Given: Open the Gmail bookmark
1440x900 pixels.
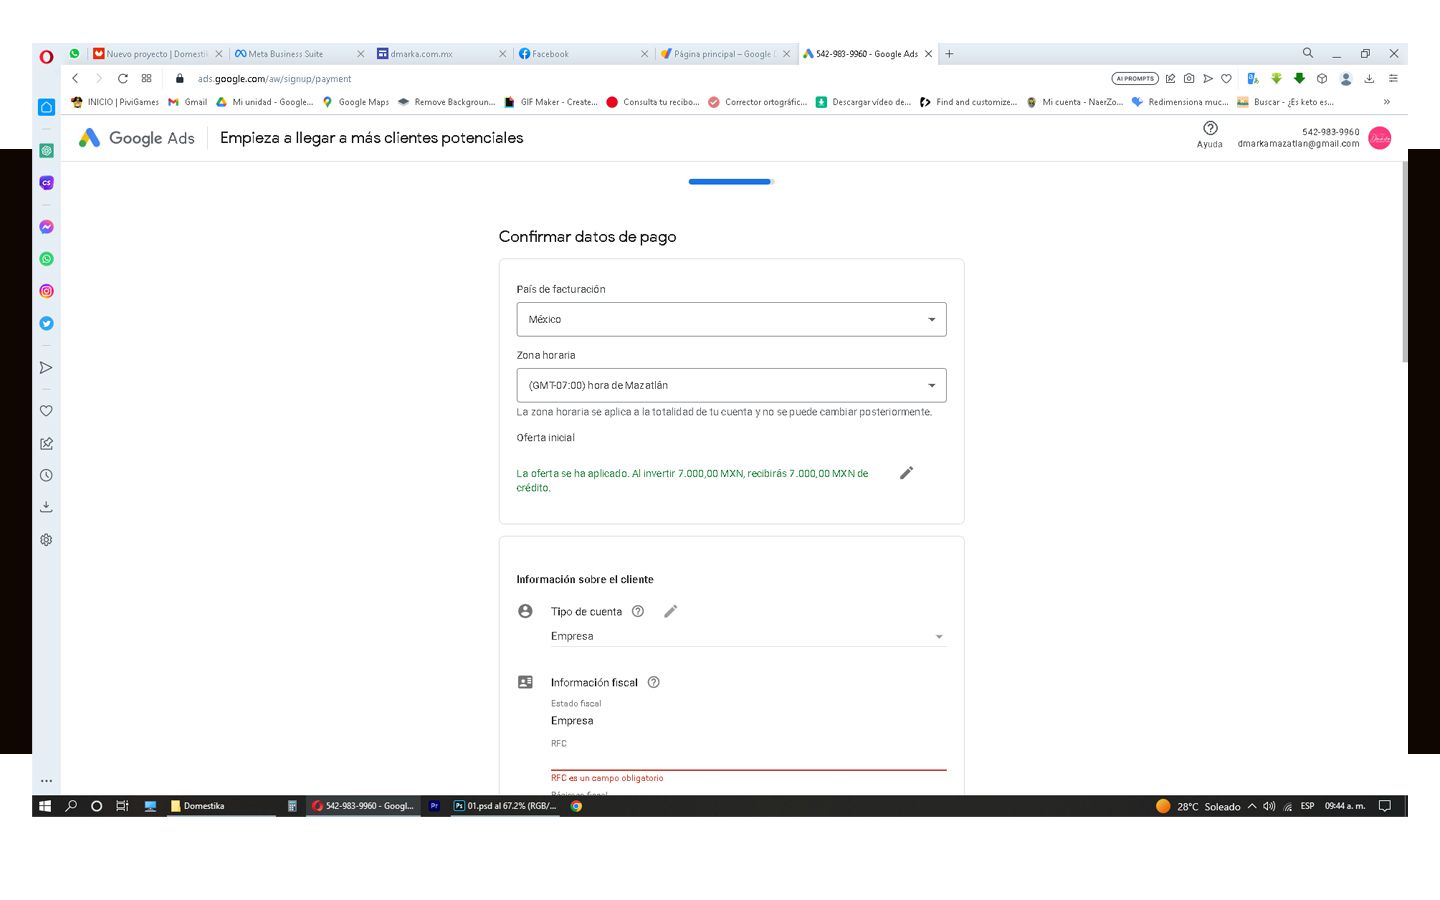Looking at the screenshot, I should click(188, 102).
